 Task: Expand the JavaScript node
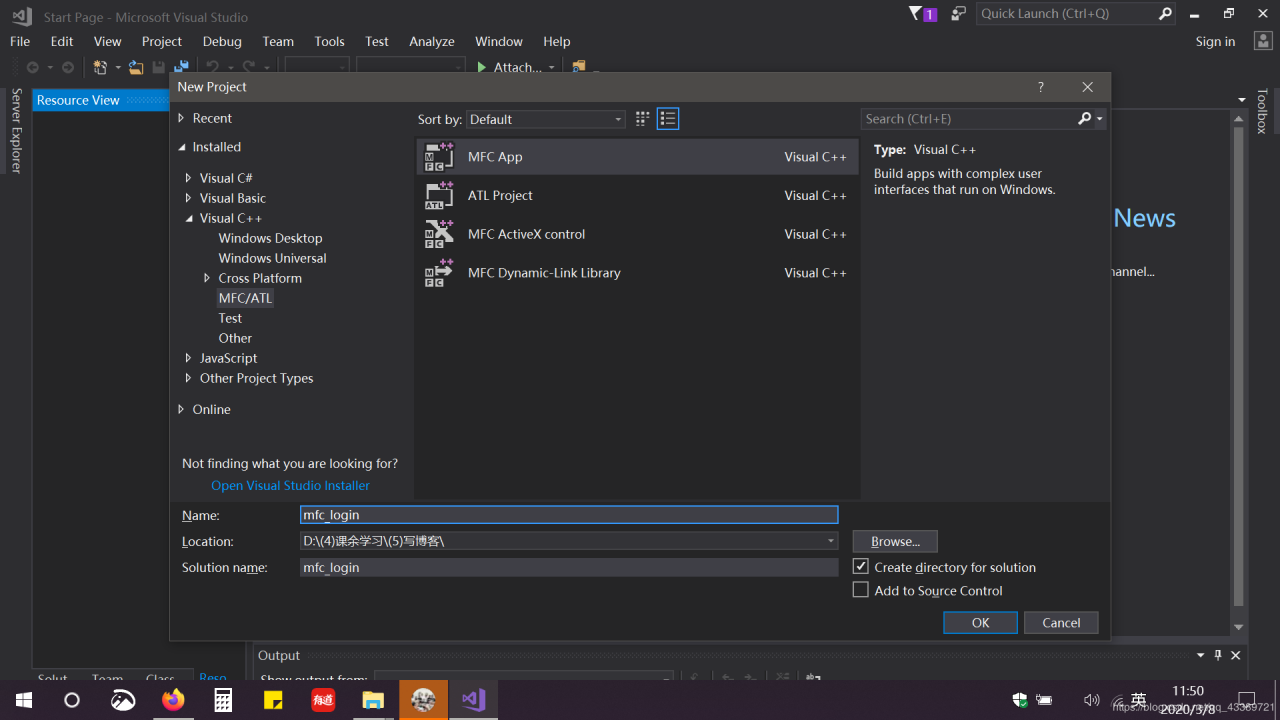[188, 358]
